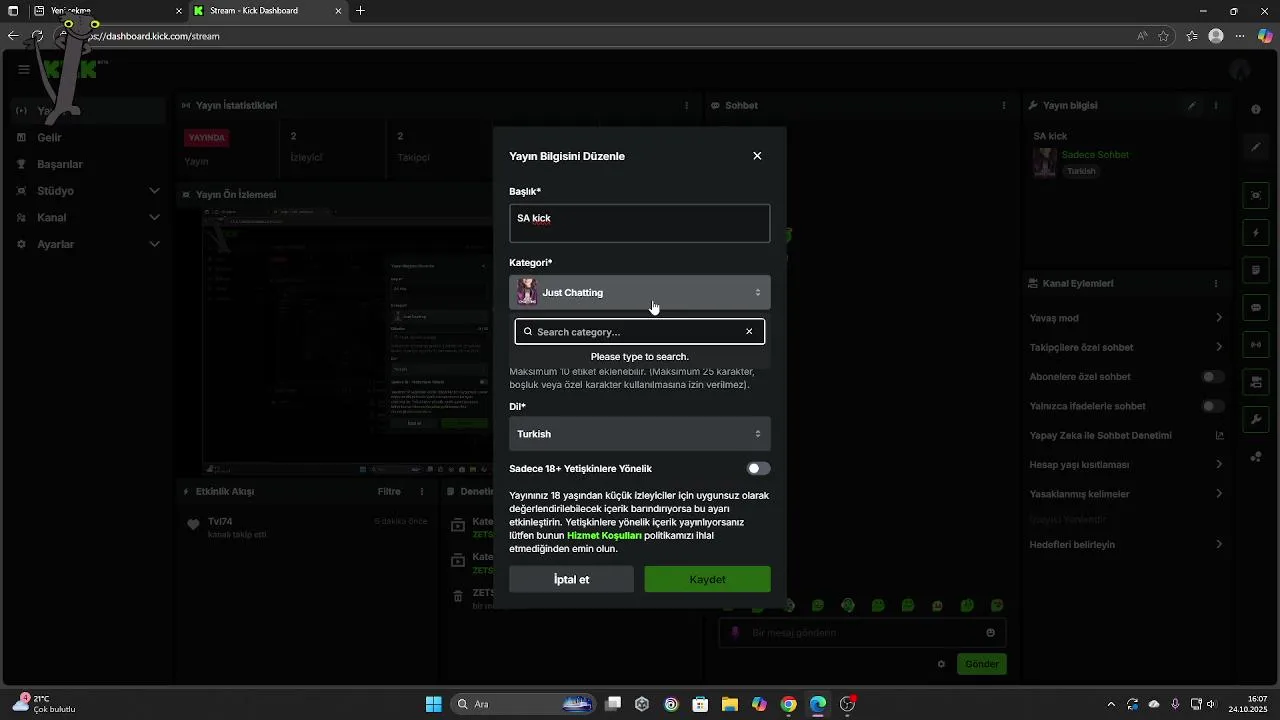The width and height of the screenshot is (1280, 720).
Task: Open the Turkish language dropdown
Action: 640,434
